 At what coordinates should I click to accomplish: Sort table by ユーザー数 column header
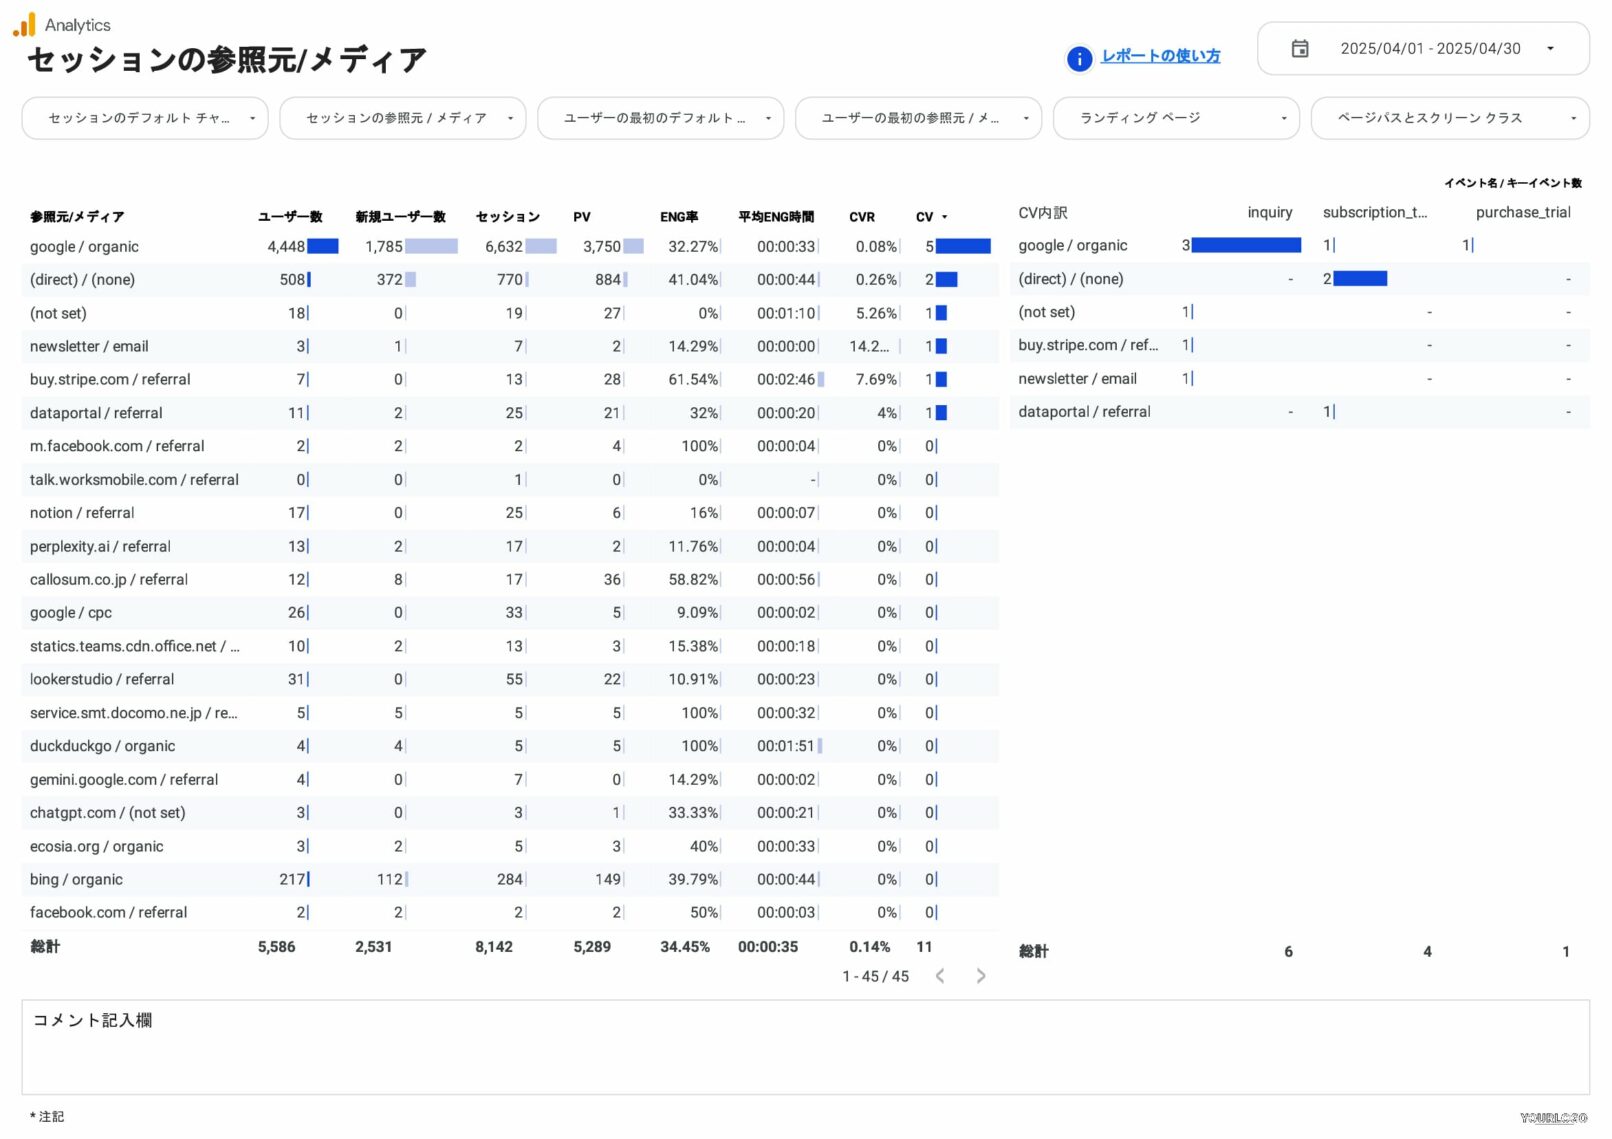coord(290,217)
